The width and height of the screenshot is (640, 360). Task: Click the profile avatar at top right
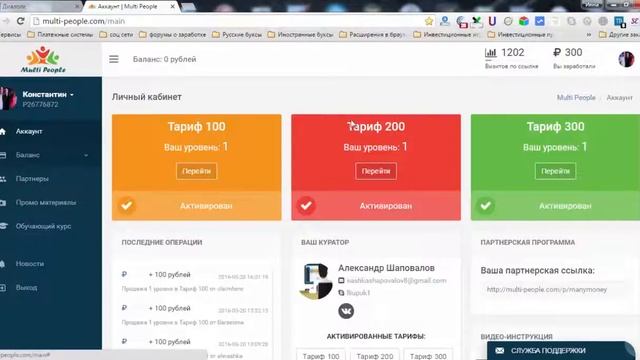tap(626, 59)
